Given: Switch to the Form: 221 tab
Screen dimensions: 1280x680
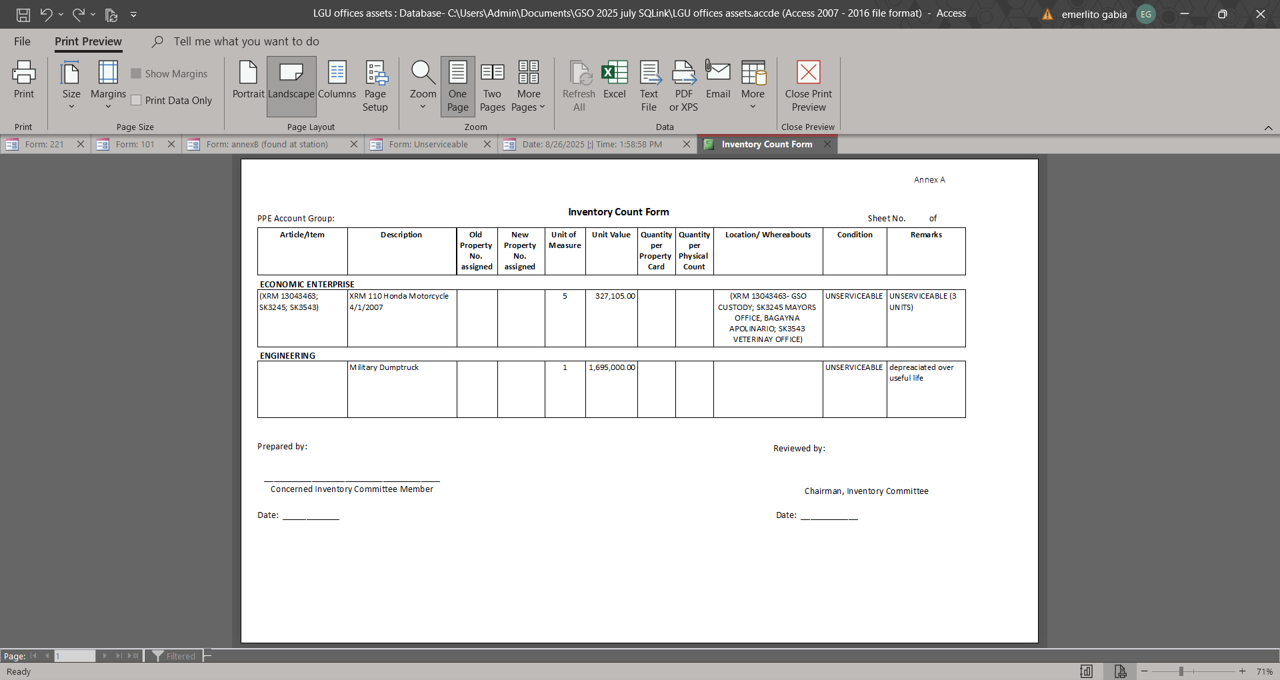Looking at the screenshot, I should coord(44,144).
